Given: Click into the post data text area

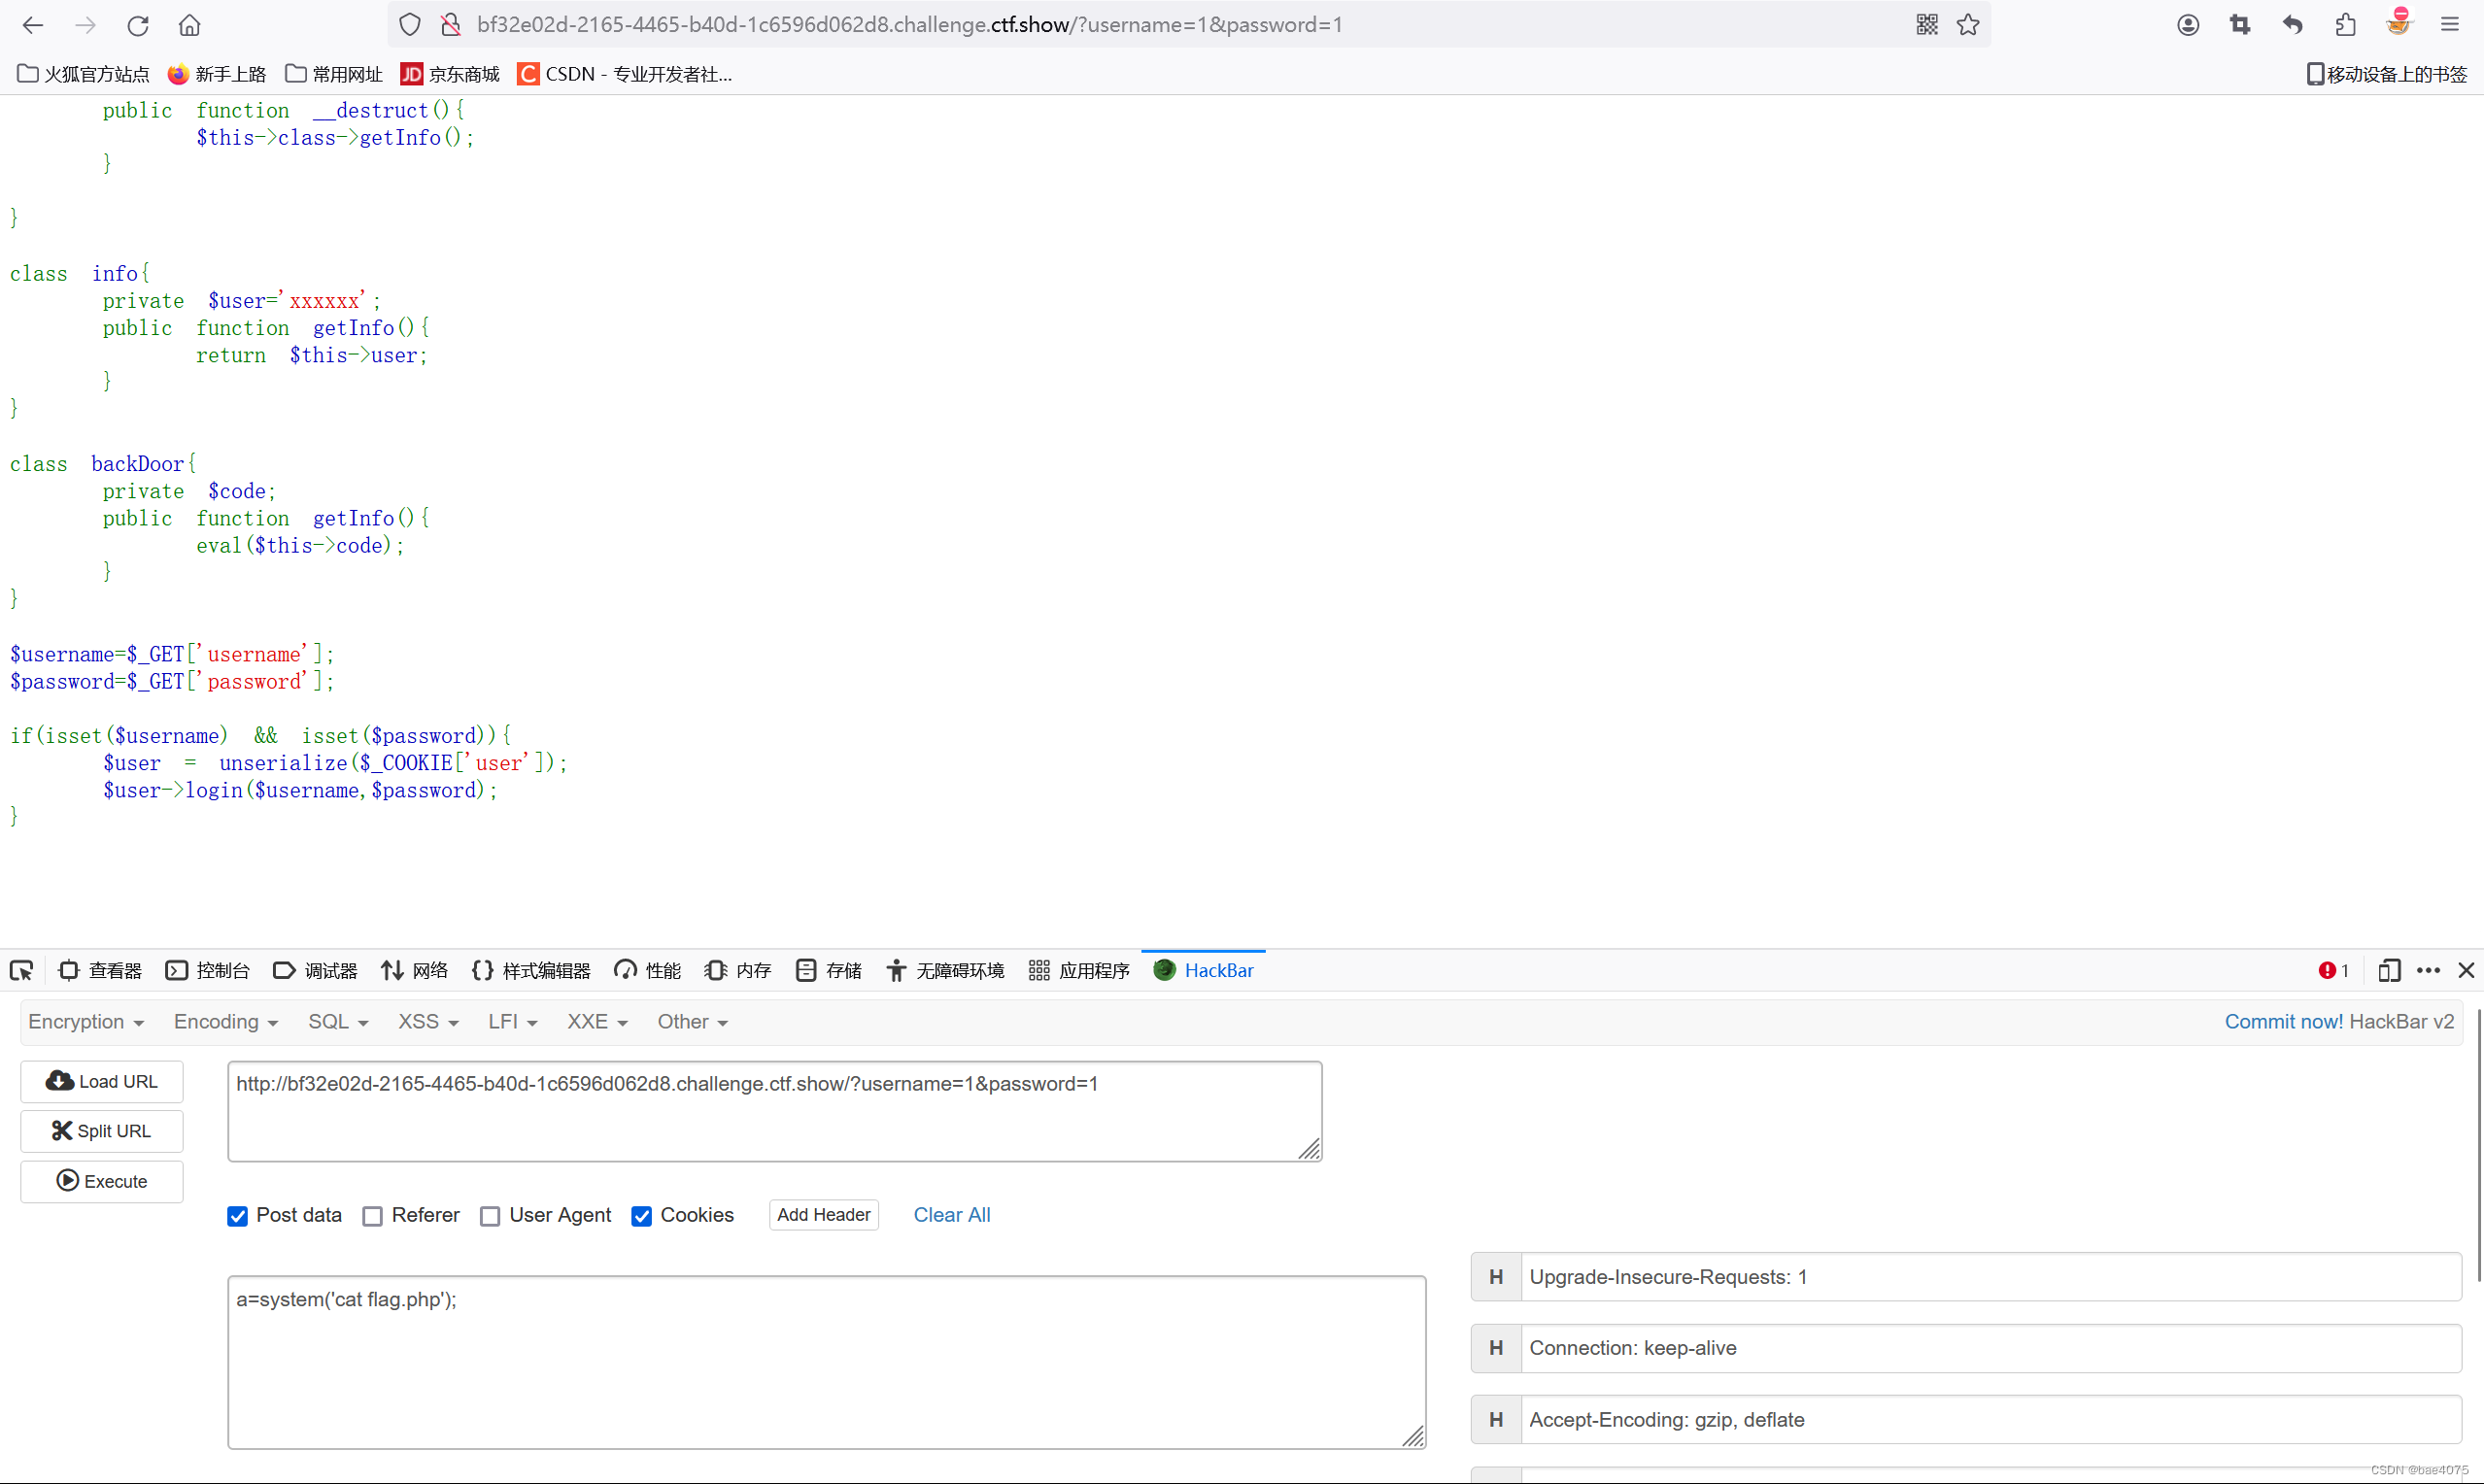Looking at the screenshot, I should click(825, 1361).
